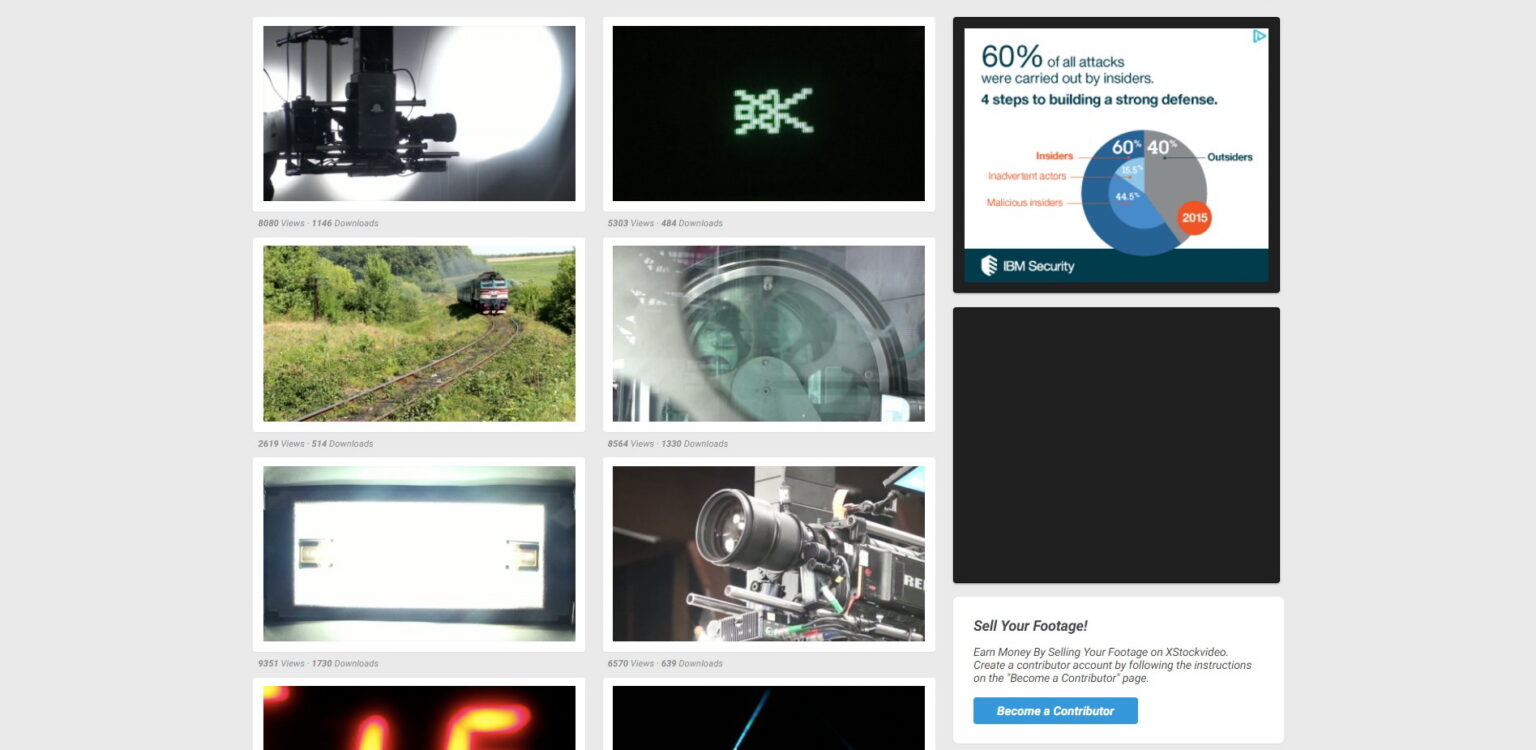Image resolution: width=1536 pixels, height=750 pixels.
Task: Open the red digital numbers video thumbnail
Action: 418,718
